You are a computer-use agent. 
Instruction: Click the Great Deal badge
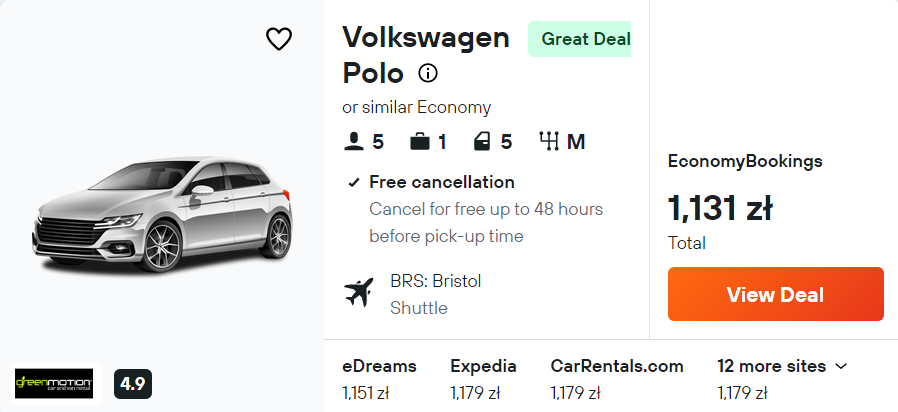coord(584,39)
